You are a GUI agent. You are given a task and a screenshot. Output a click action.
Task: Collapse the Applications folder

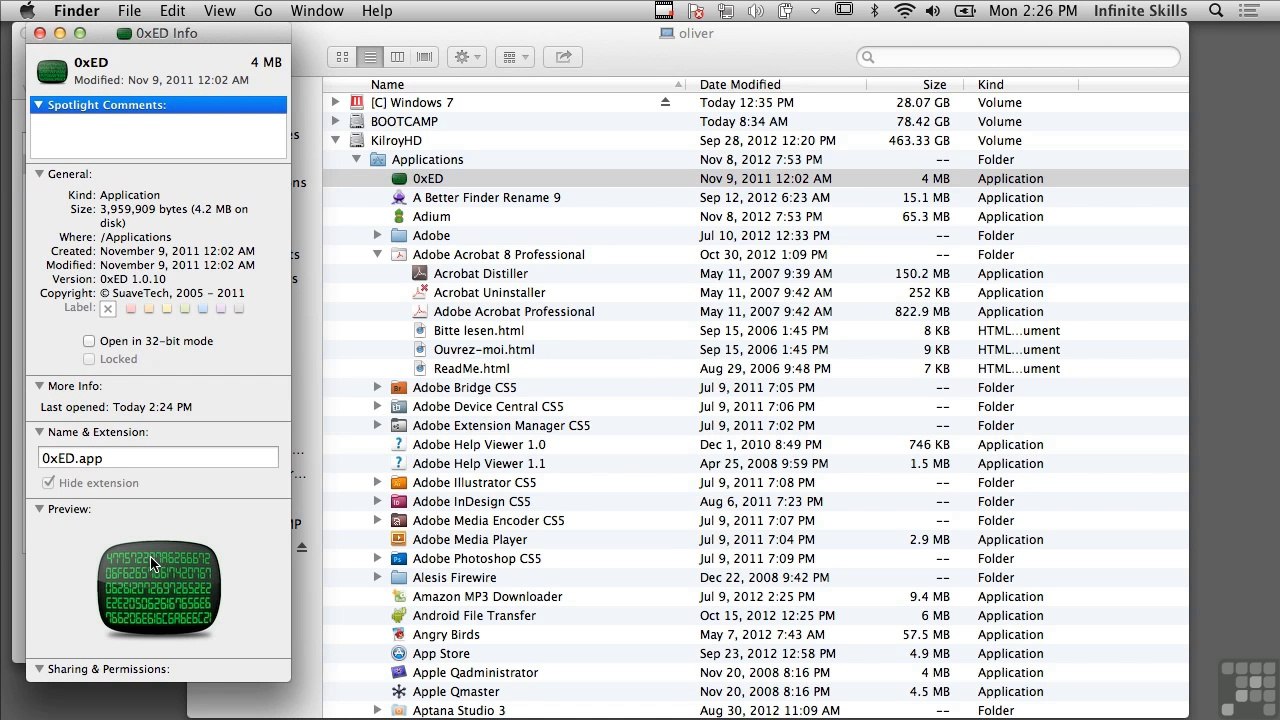coord(356,159)
